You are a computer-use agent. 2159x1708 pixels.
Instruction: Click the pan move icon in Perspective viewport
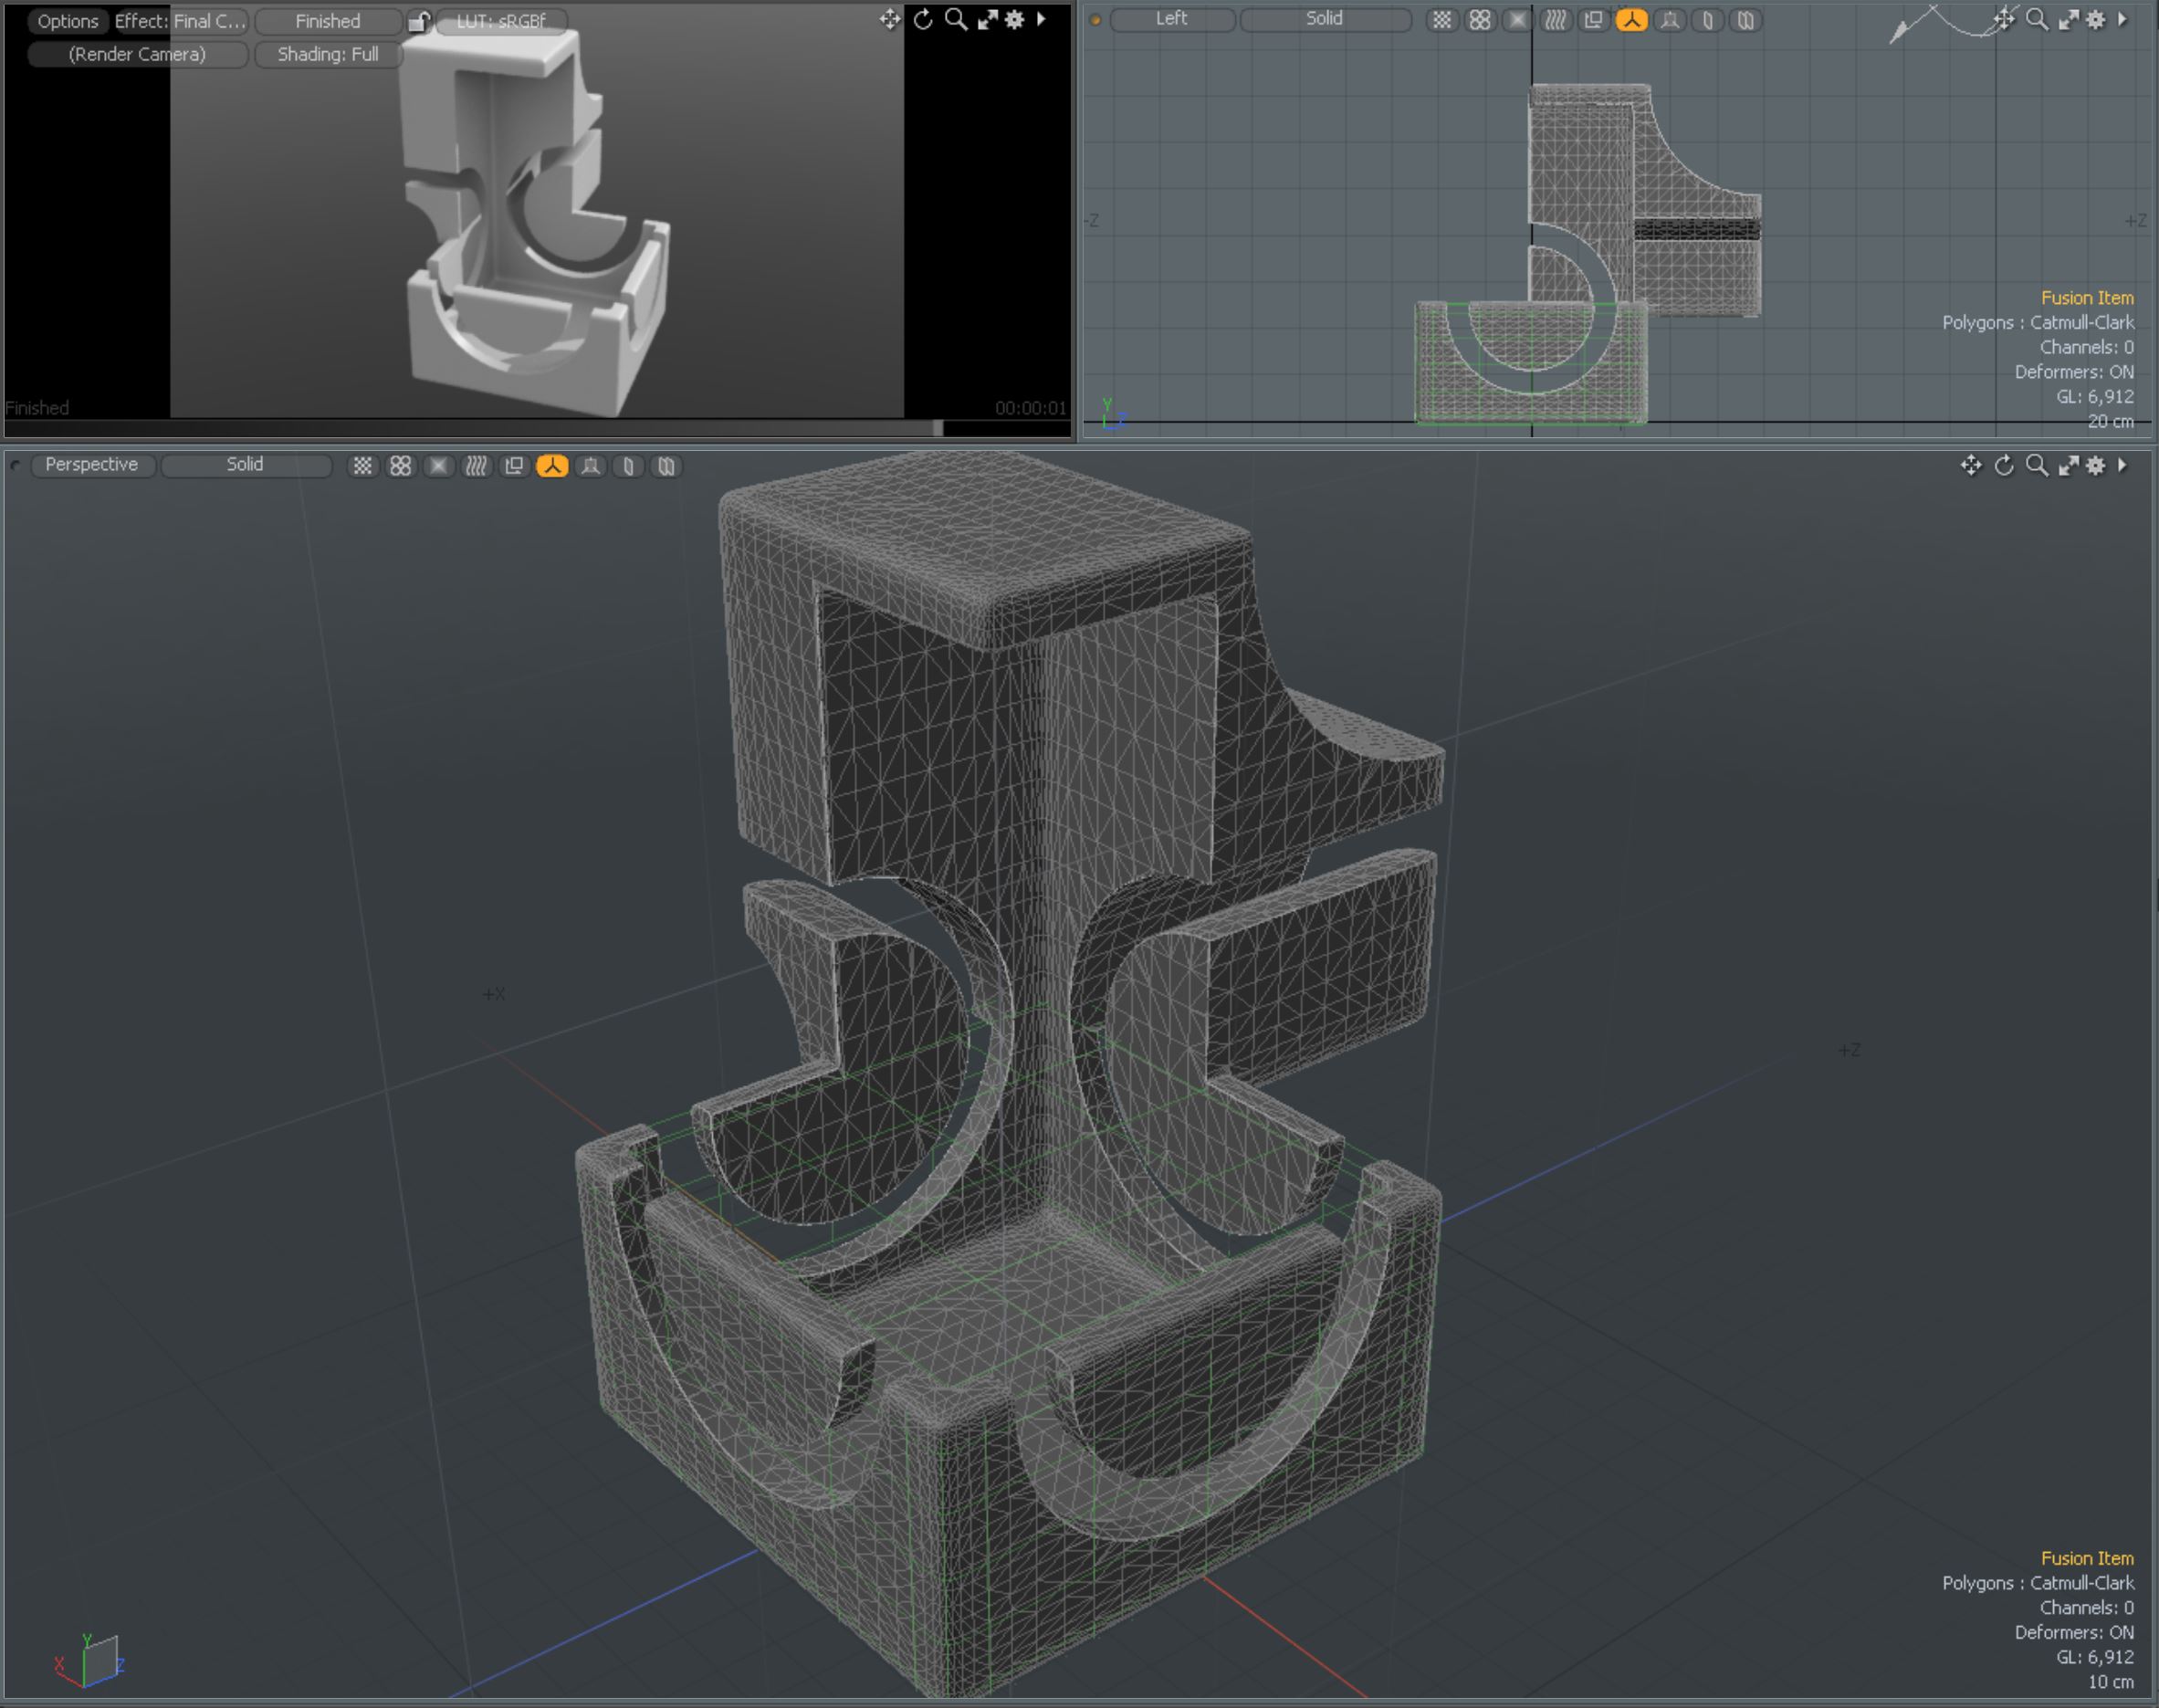tap(1971, 465)
